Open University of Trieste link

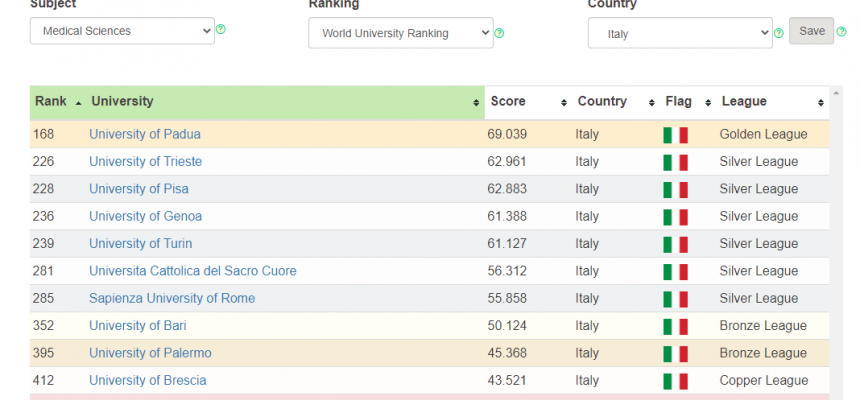click(x=145, y=161)
